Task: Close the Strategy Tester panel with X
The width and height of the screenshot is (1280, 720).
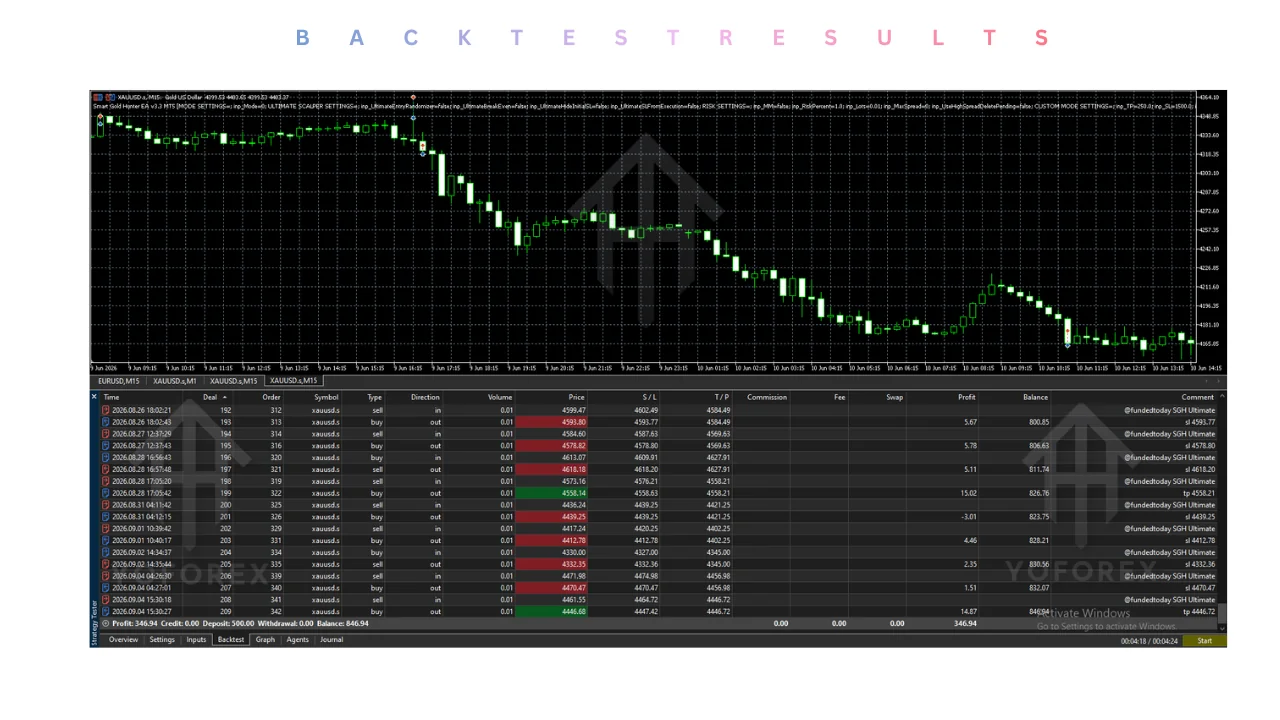Action: (95, 397)
